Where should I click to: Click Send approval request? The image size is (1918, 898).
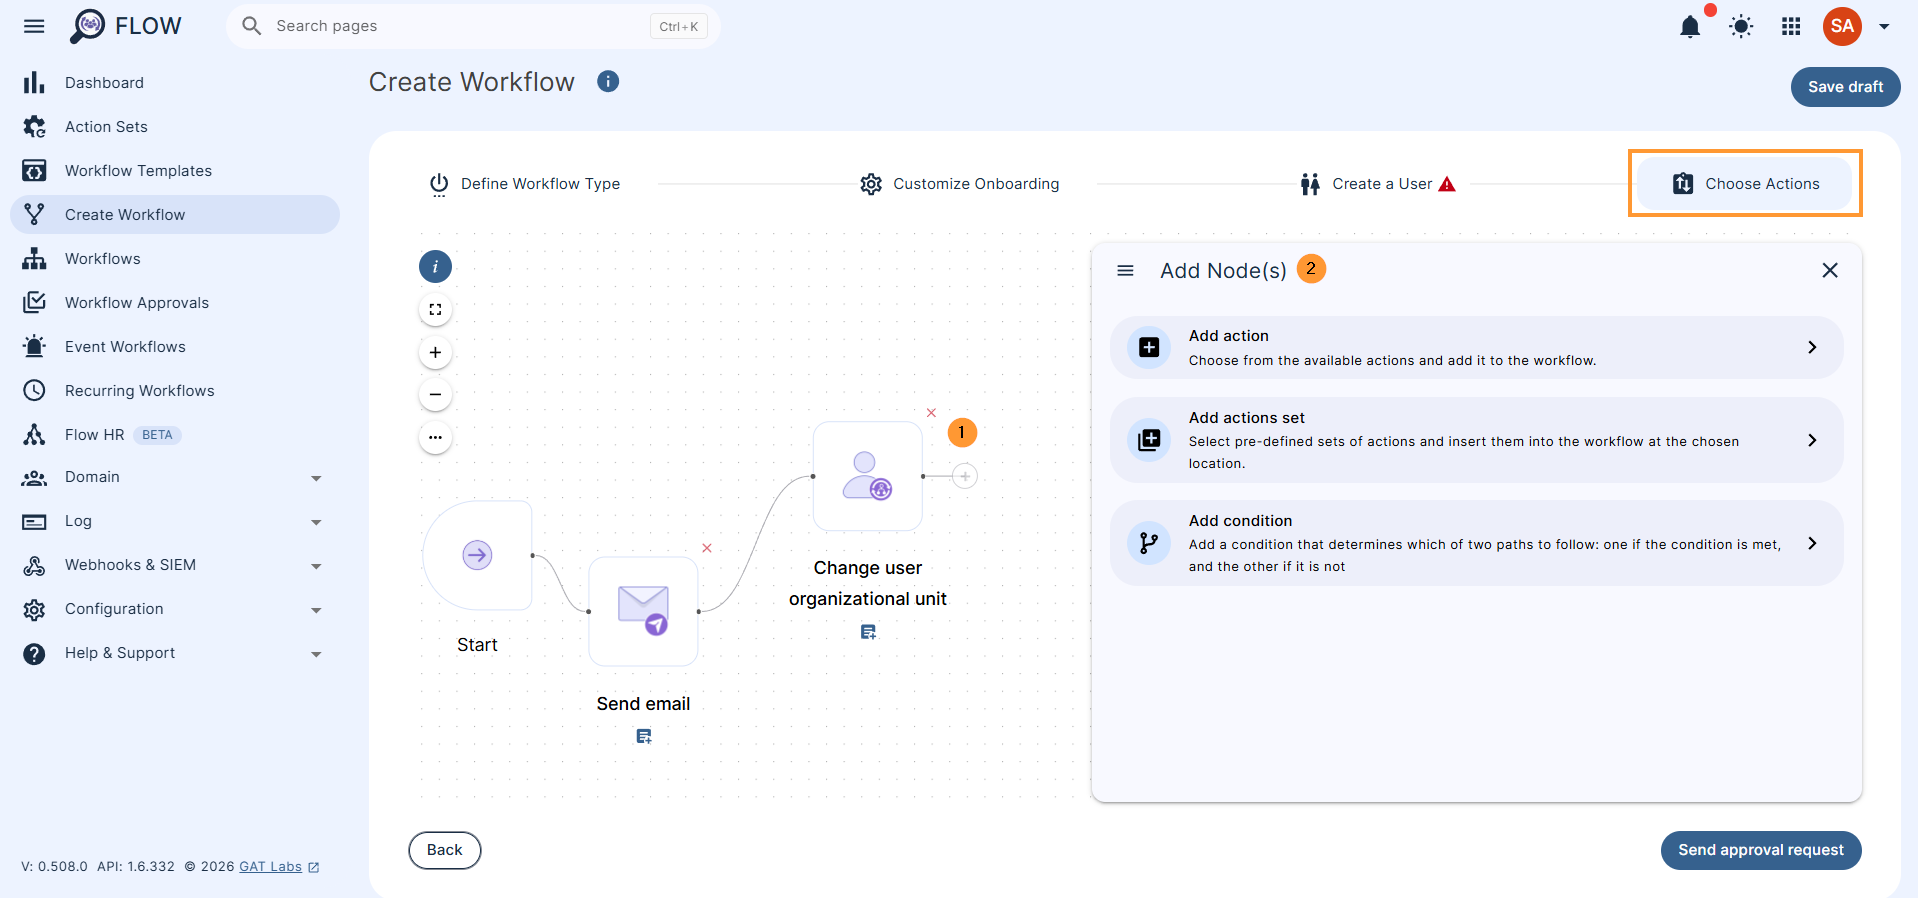1761,850
